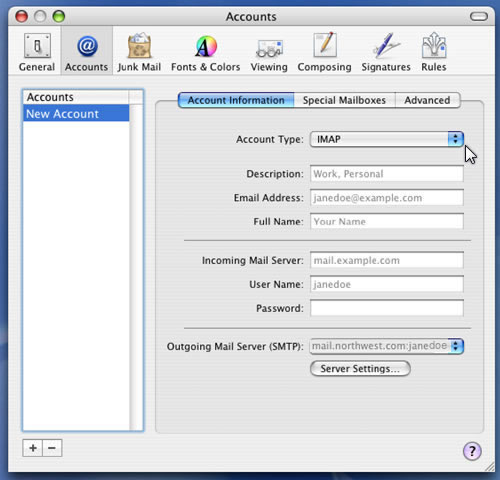Expand the Account Type IMAP dropdown
Image resolution: width=500 pixels, height=480 pixels.
(x=387, y=139)
